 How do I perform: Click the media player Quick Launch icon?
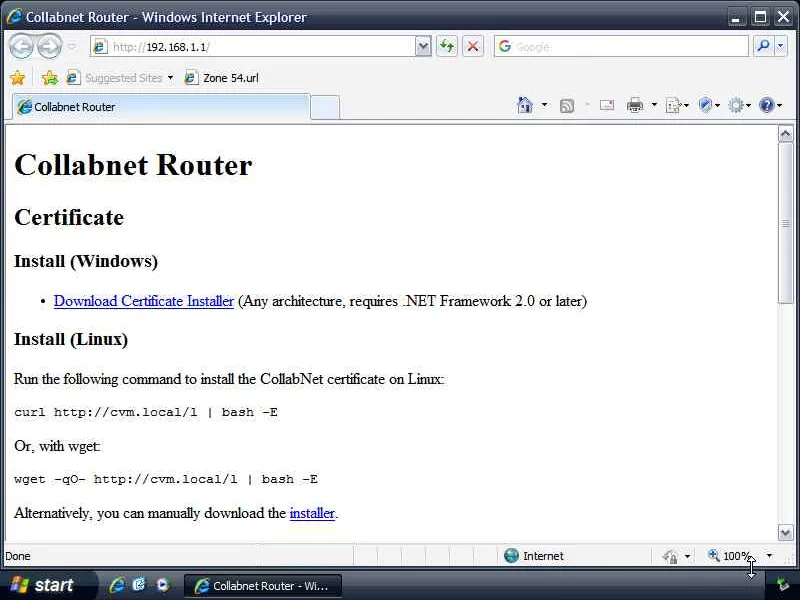pyautogui.click(x=162, y=585)
